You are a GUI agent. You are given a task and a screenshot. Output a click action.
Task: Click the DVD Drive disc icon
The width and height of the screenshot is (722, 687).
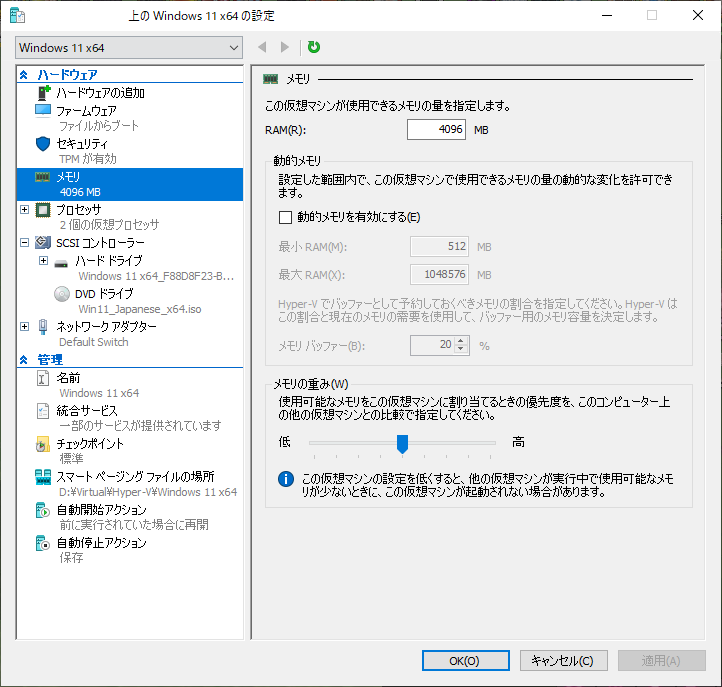(x=62, y=294)
